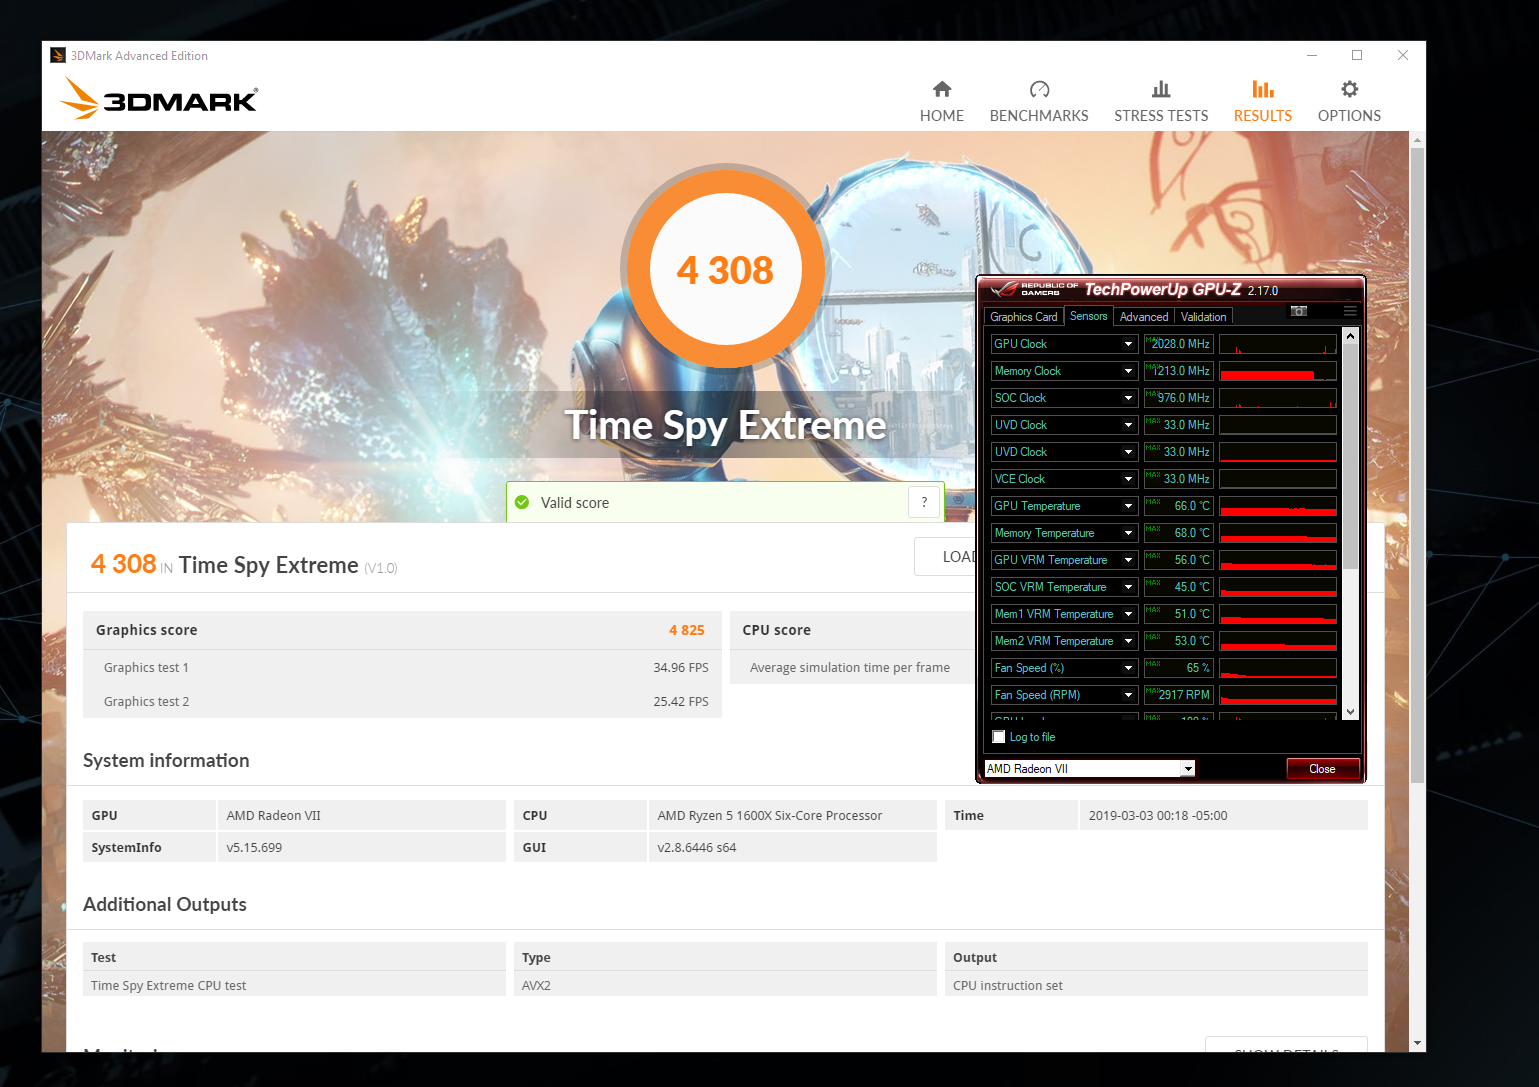
Task: Switch to GPU-Z Sensors tab
Action: coord(1089,316)
